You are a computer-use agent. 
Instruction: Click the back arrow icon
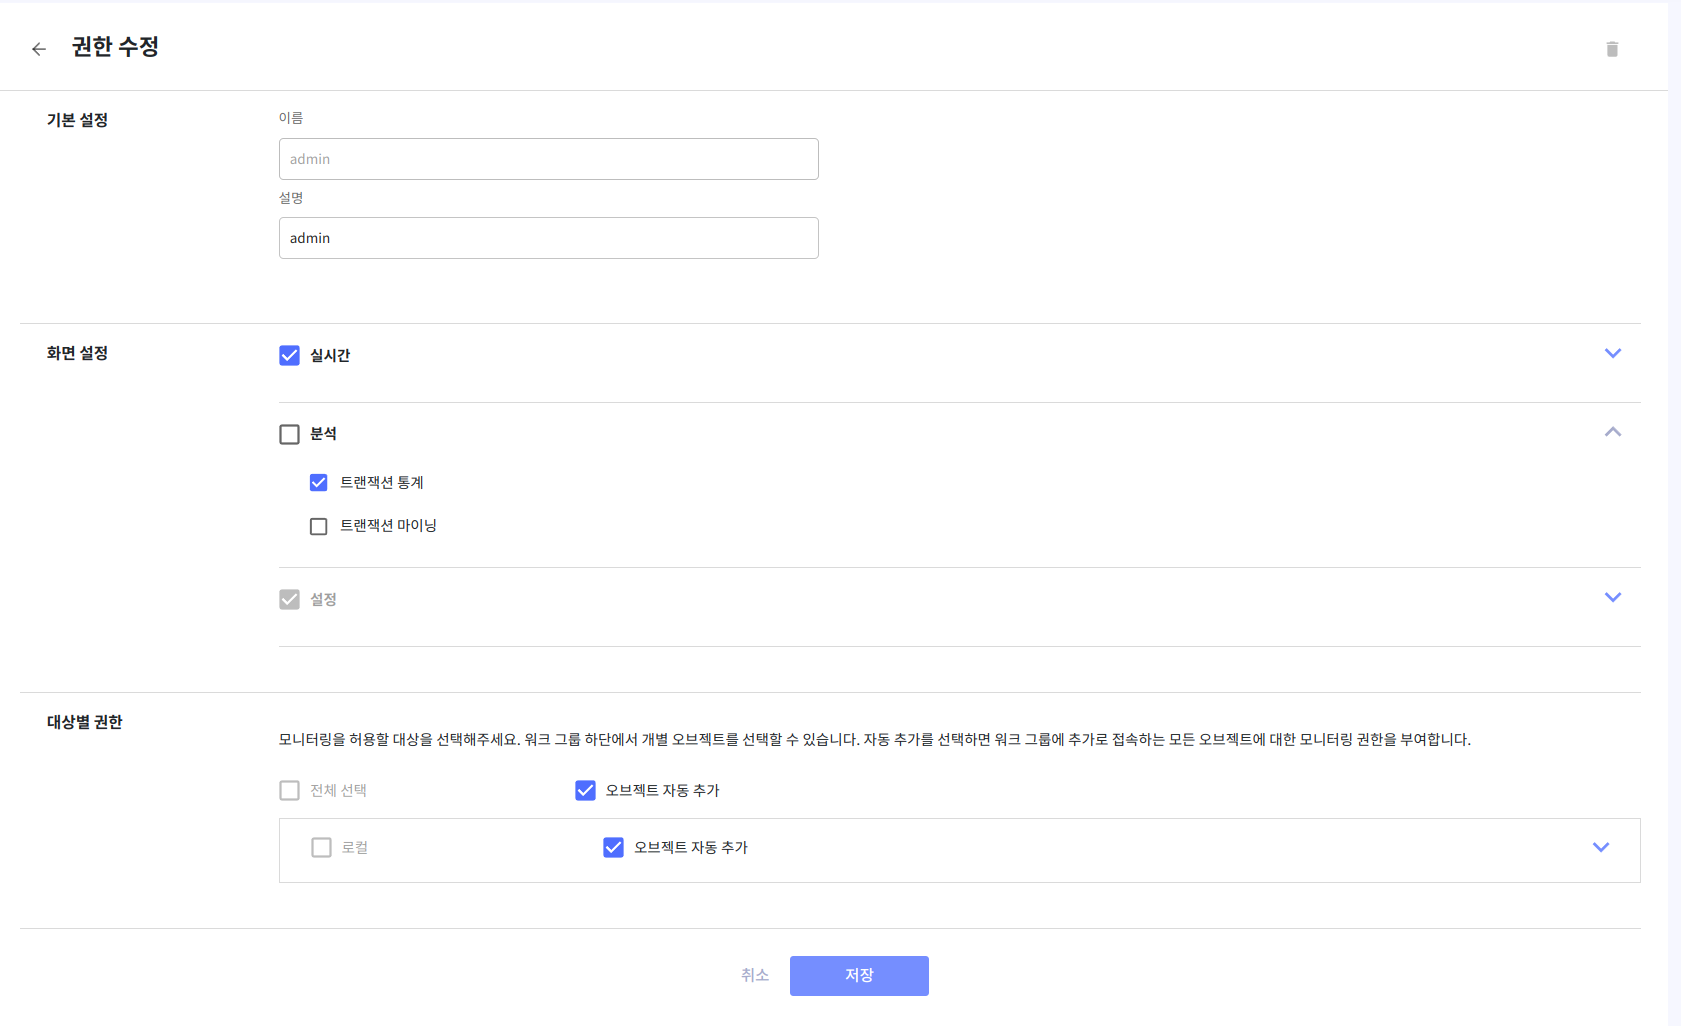(x=39, y=49)
